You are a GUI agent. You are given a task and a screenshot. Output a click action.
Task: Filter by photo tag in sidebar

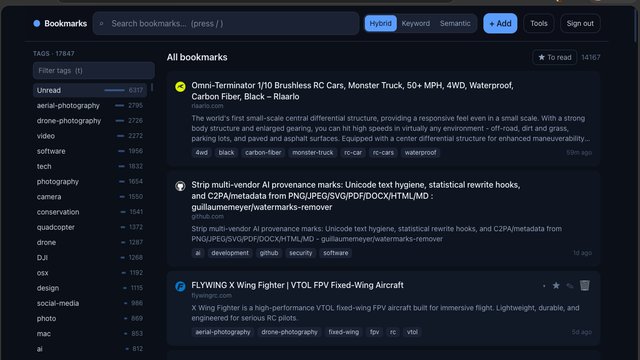click(x=90, y=318)
